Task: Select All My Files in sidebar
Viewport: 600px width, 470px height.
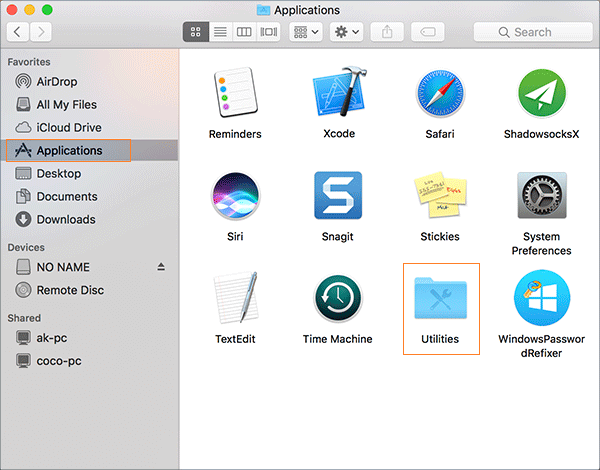Action: 90,104
